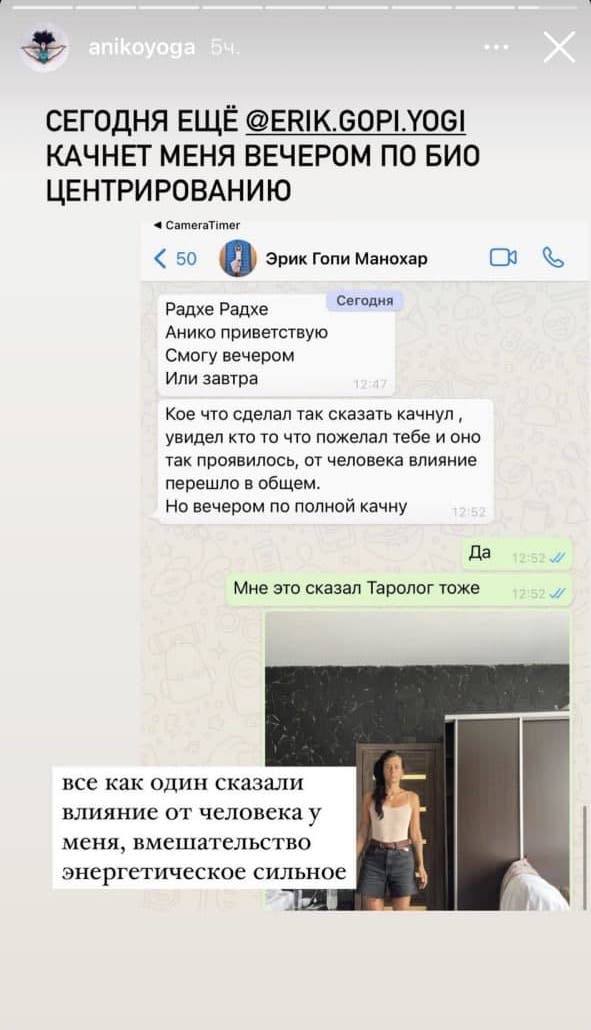
Task: Tap the story progress bar at the top
Action: click(296, 7)
